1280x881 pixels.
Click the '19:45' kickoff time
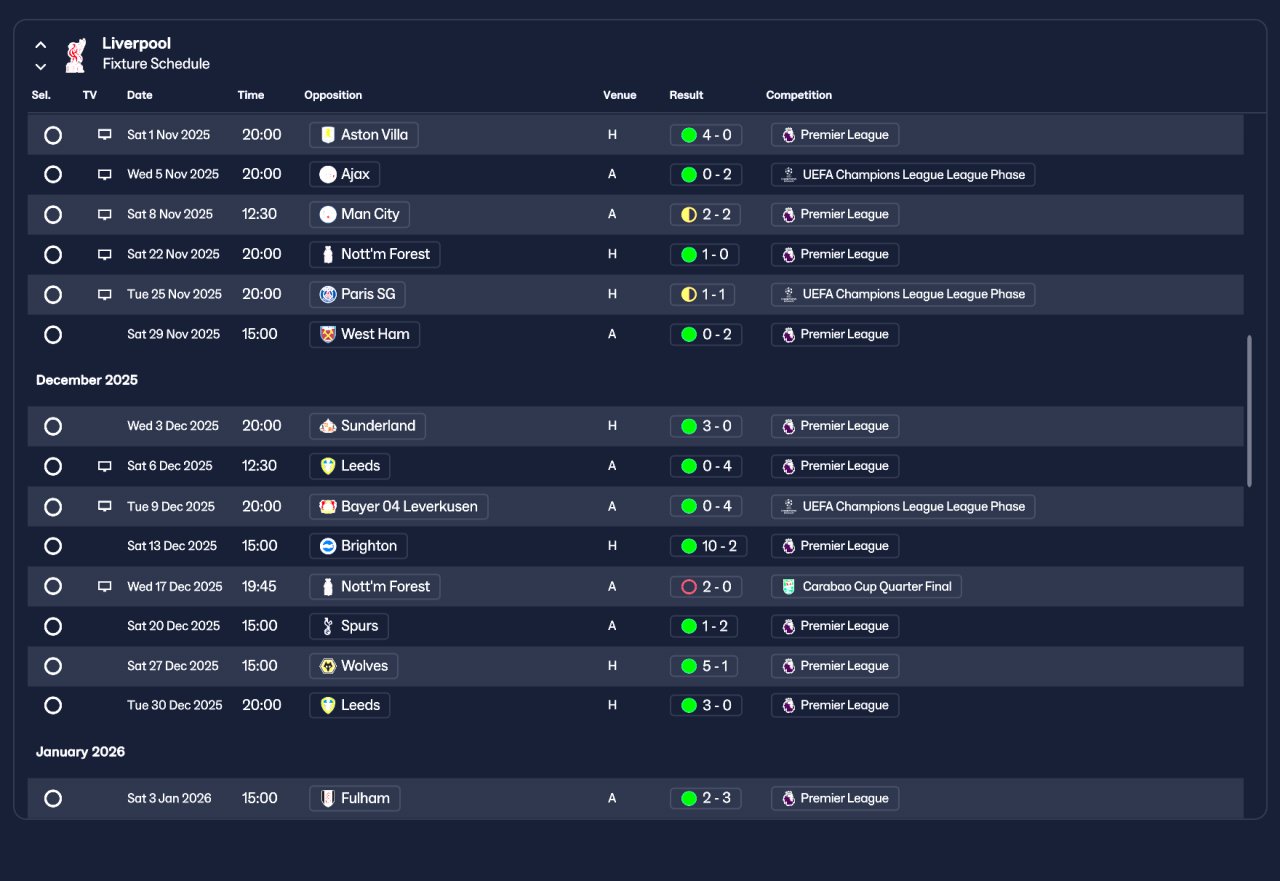pos(260,586)
